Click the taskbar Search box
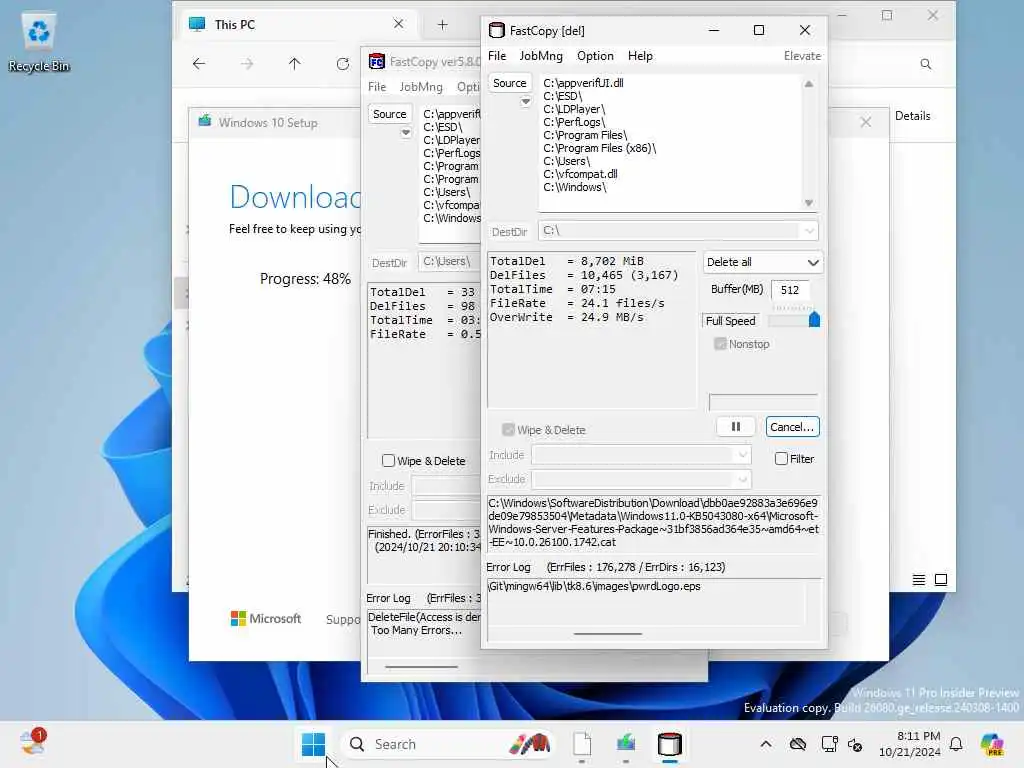Screen dimensions: 1024x768 [448, 744]
